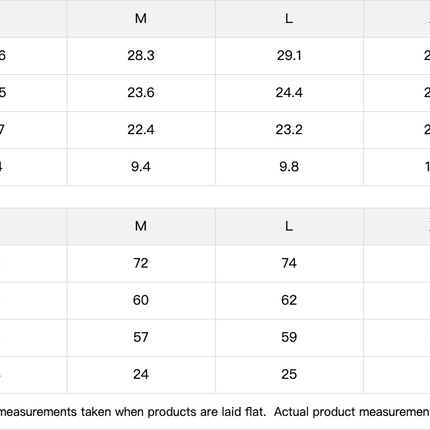Select the 74 cell in centimeter table
The image size is (430, 430).
(289, 263)
